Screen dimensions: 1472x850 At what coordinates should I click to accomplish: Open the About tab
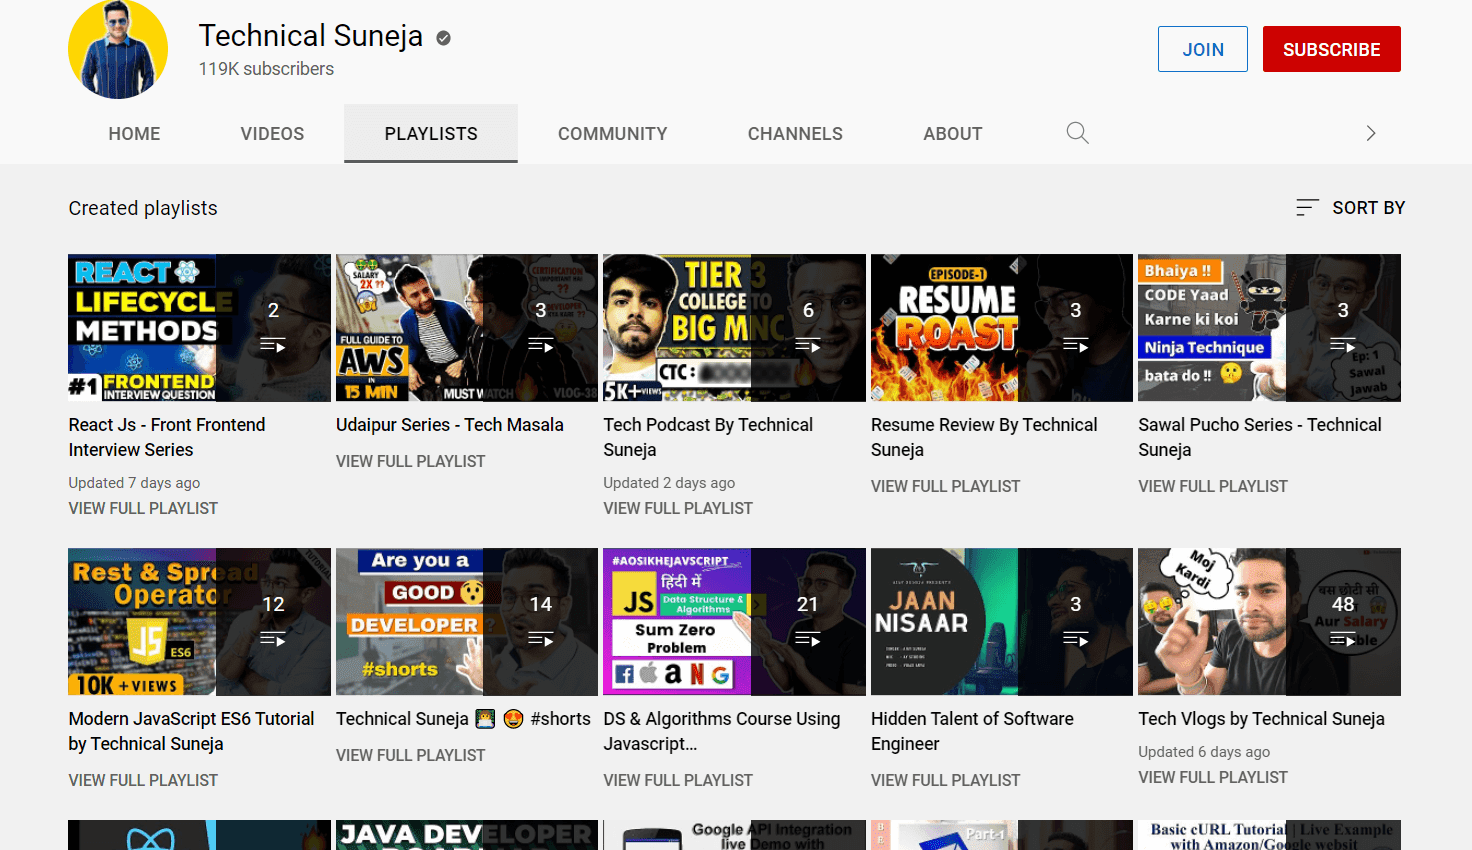[x=953, y=134]
